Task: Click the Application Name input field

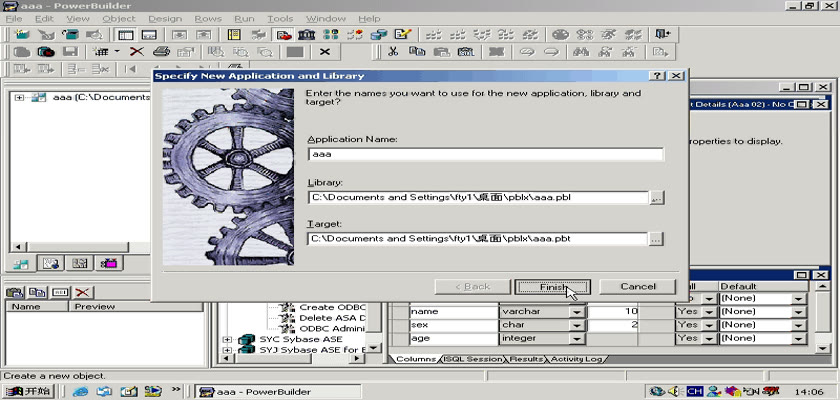Action: tap(486, 154)
